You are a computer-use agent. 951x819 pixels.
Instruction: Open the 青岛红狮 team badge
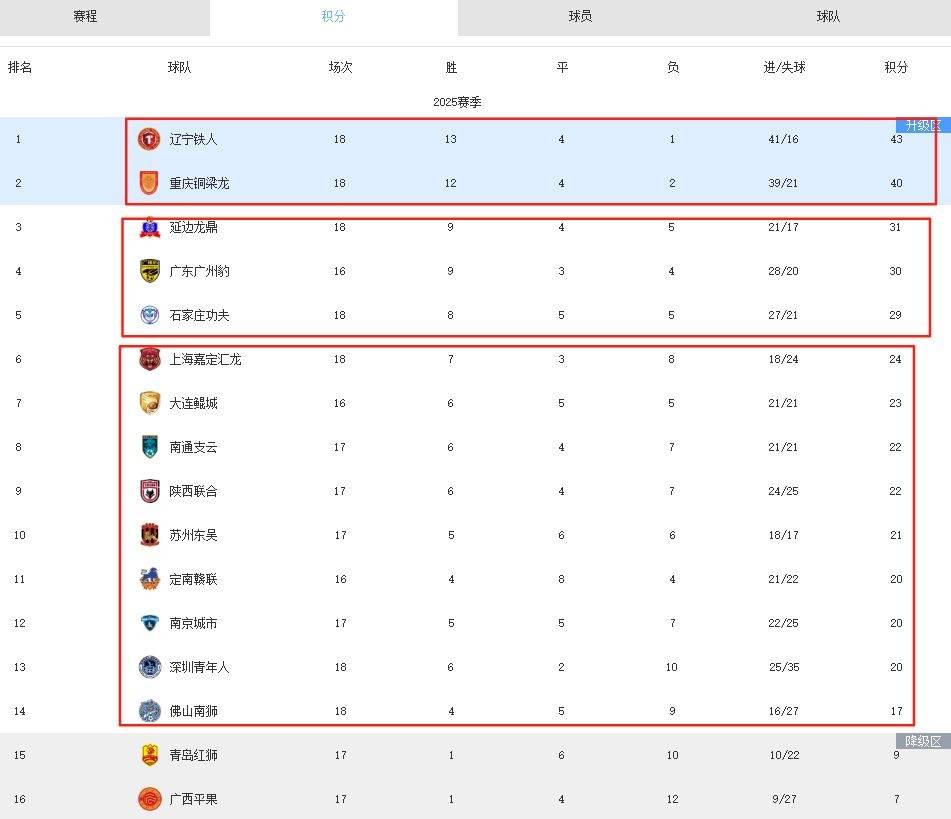click(149, 755)
